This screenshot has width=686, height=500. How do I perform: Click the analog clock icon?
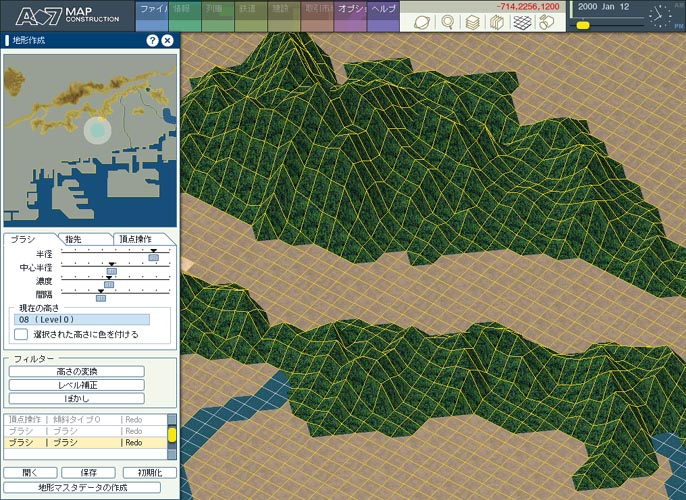pyautogui.click(x=660, y=16)
